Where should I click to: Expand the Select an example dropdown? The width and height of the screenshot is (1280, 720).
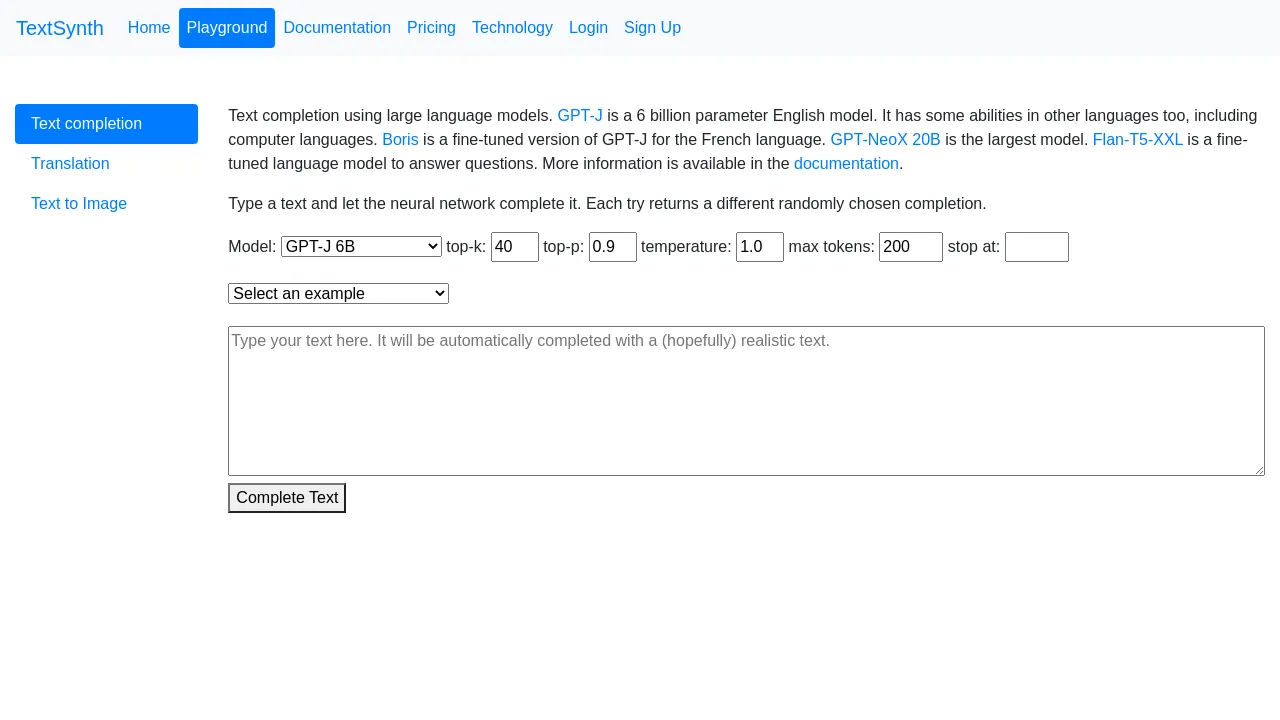tap(338, 293)
